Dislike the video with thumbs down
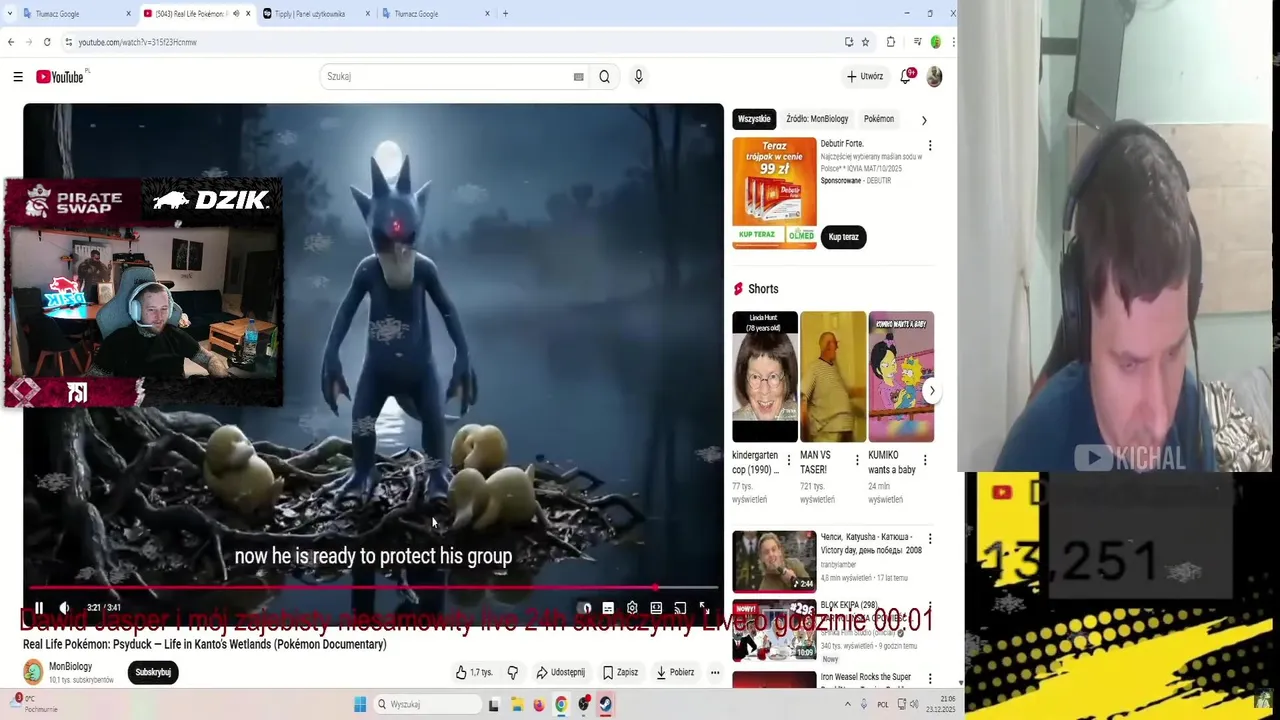This screenshot has height=720, width=1280. point(512,672)
